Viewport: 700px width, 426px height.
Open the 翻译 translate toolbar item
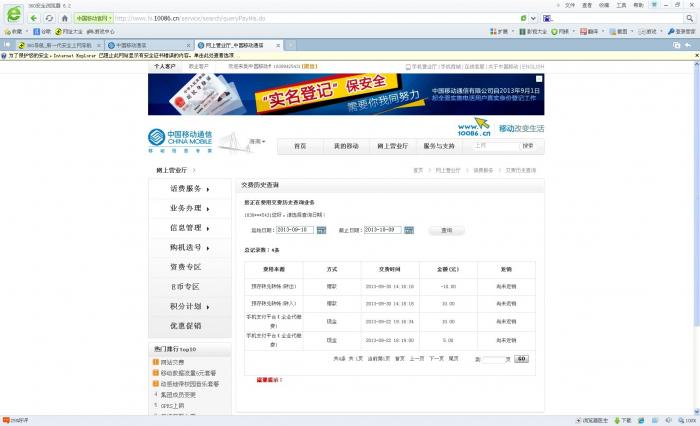click(x=589, y=32)
